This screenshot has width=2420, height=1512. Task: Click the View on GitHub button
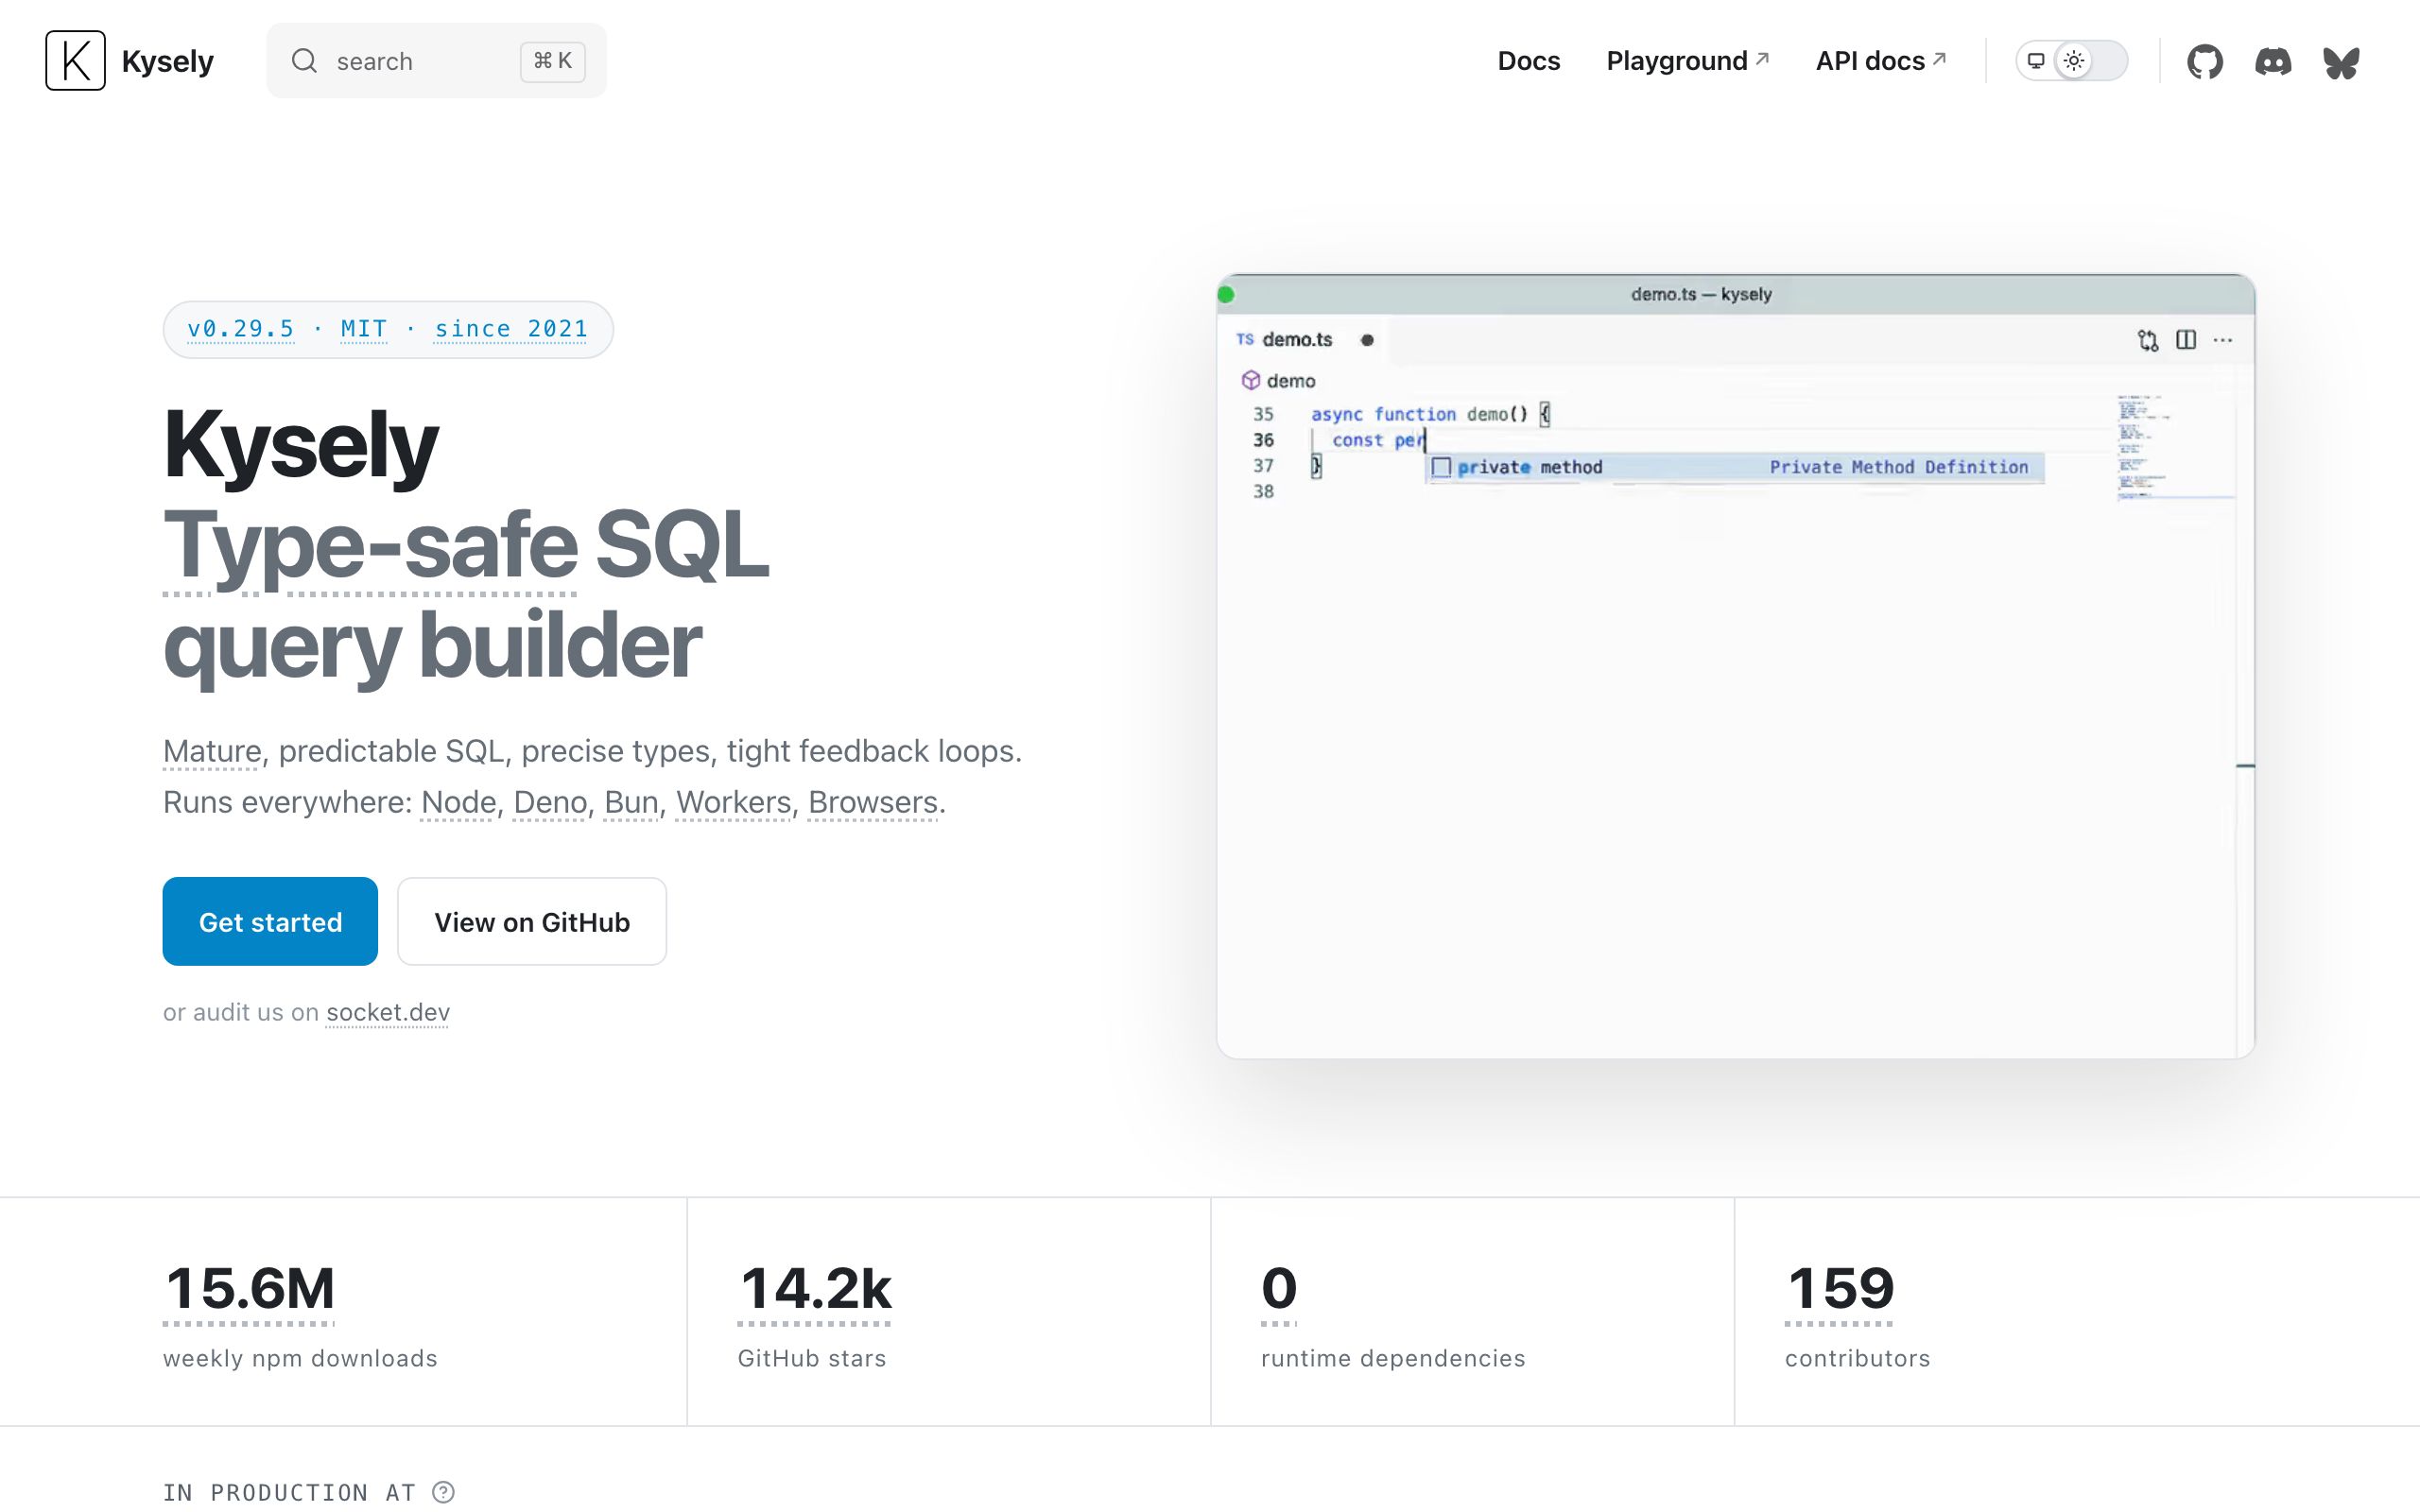click(532, 921)
